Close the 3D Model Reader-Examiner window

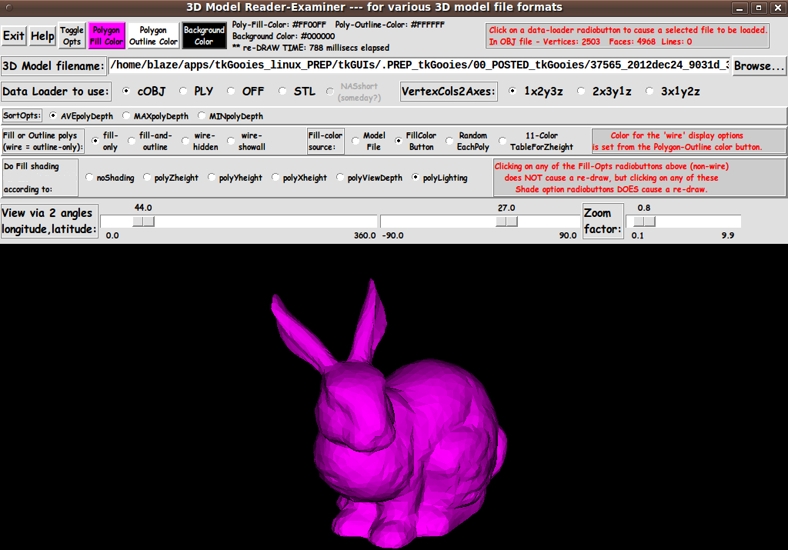pyautogui.click(x=777, y=8)
